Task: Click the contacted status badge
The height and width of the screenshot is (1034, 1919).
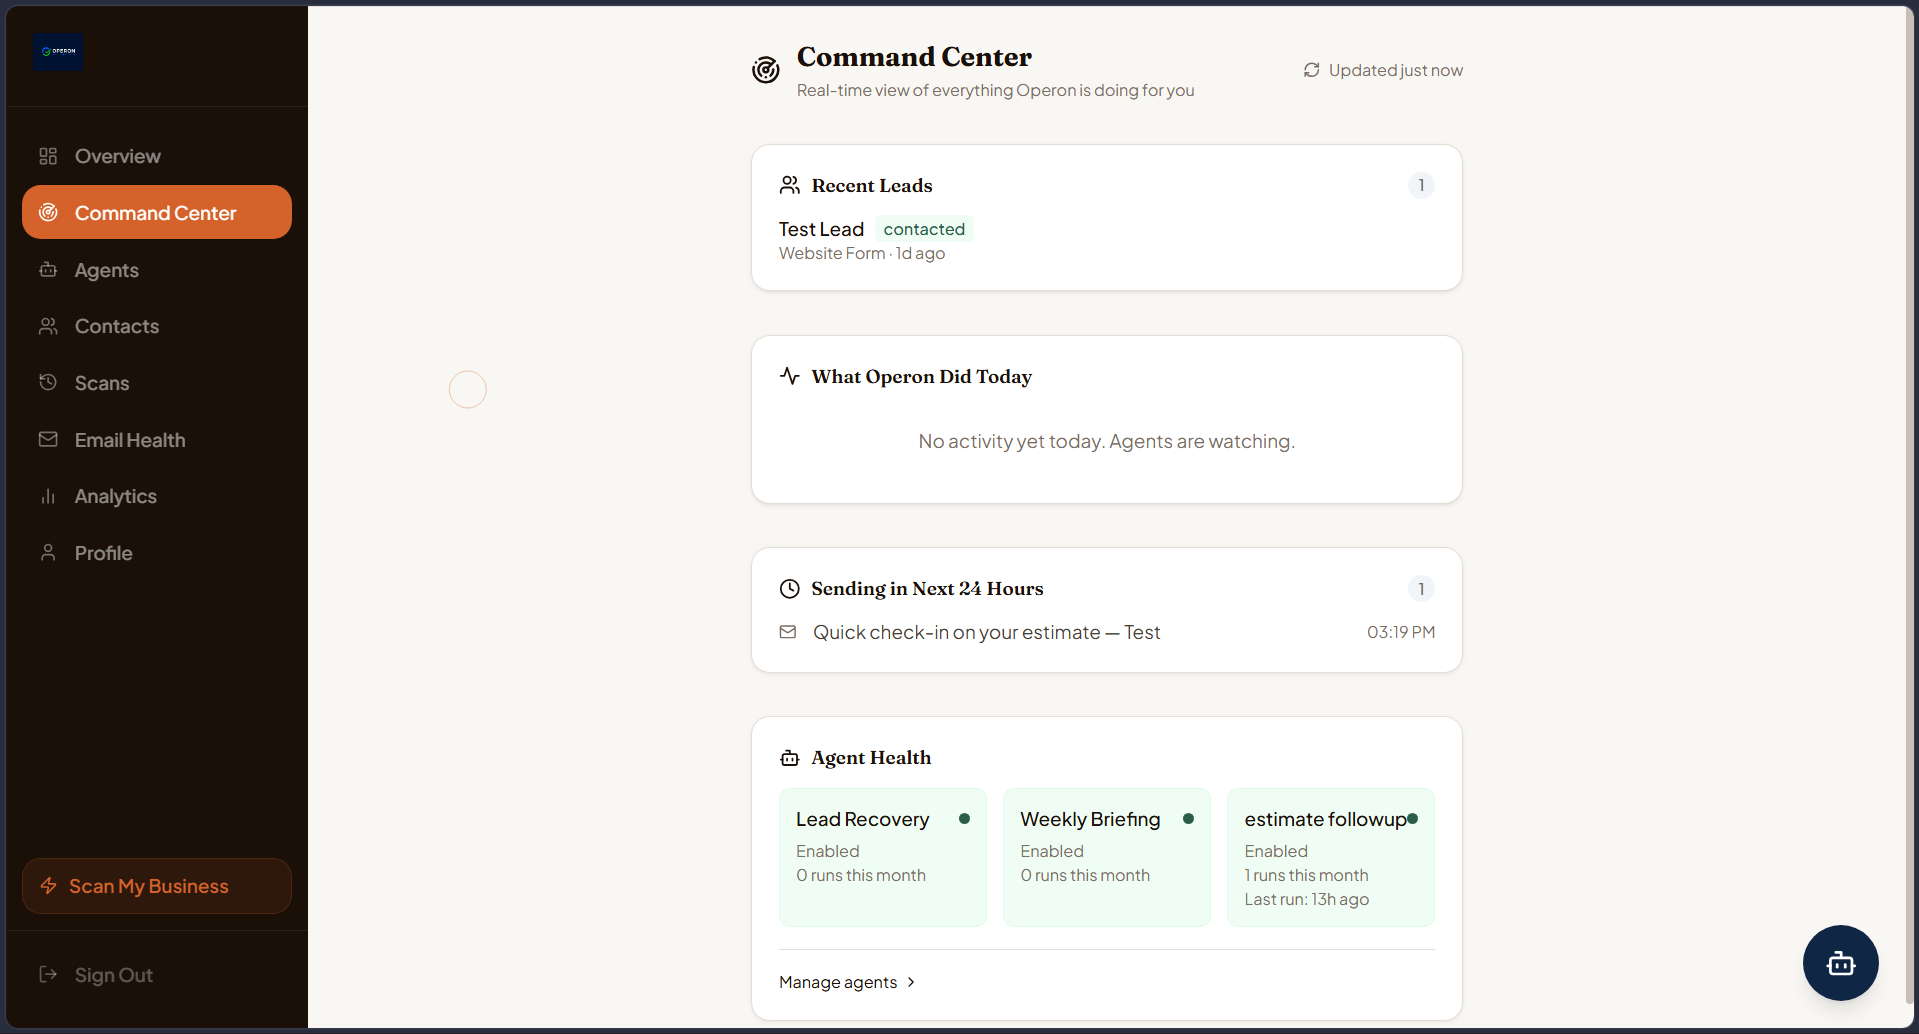Action: click(x=924, y=229)
